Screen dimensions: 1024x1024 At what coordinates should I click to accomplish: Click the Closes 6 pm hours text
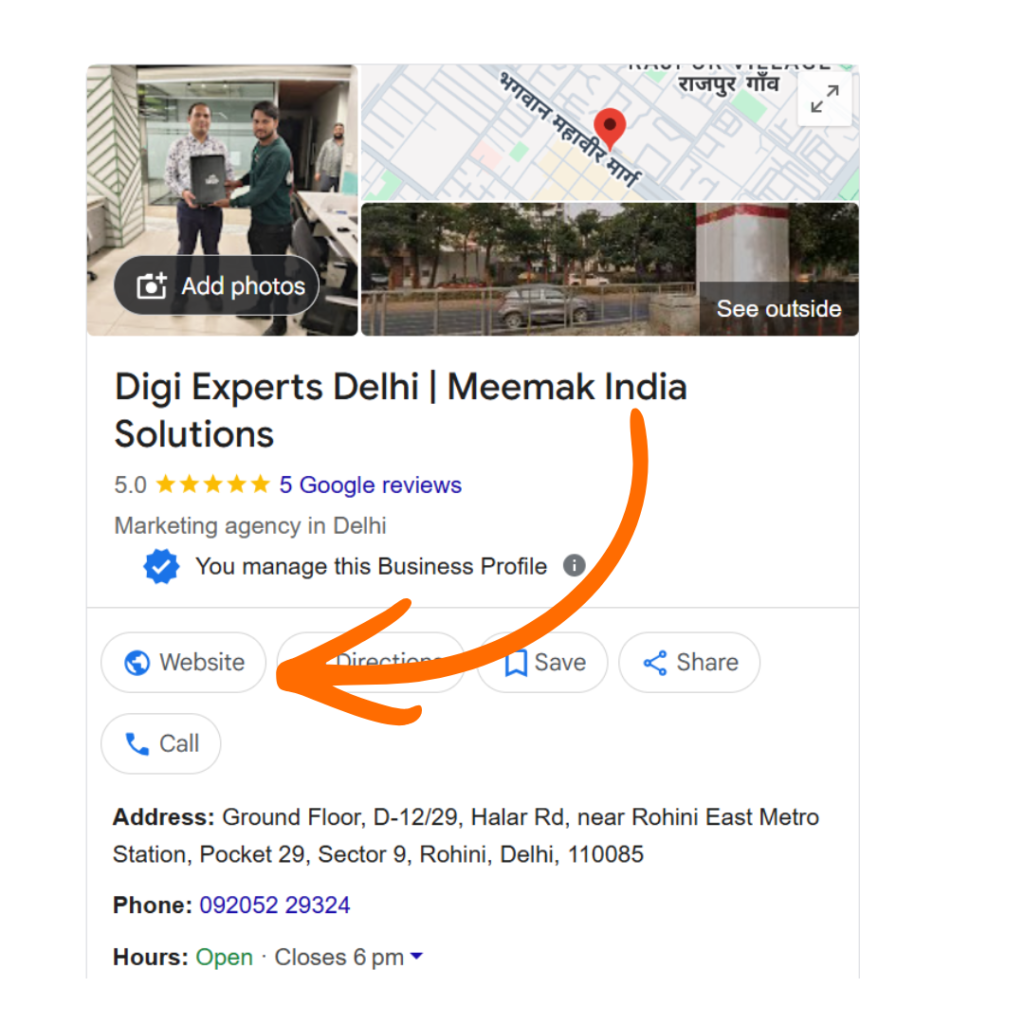339,957
